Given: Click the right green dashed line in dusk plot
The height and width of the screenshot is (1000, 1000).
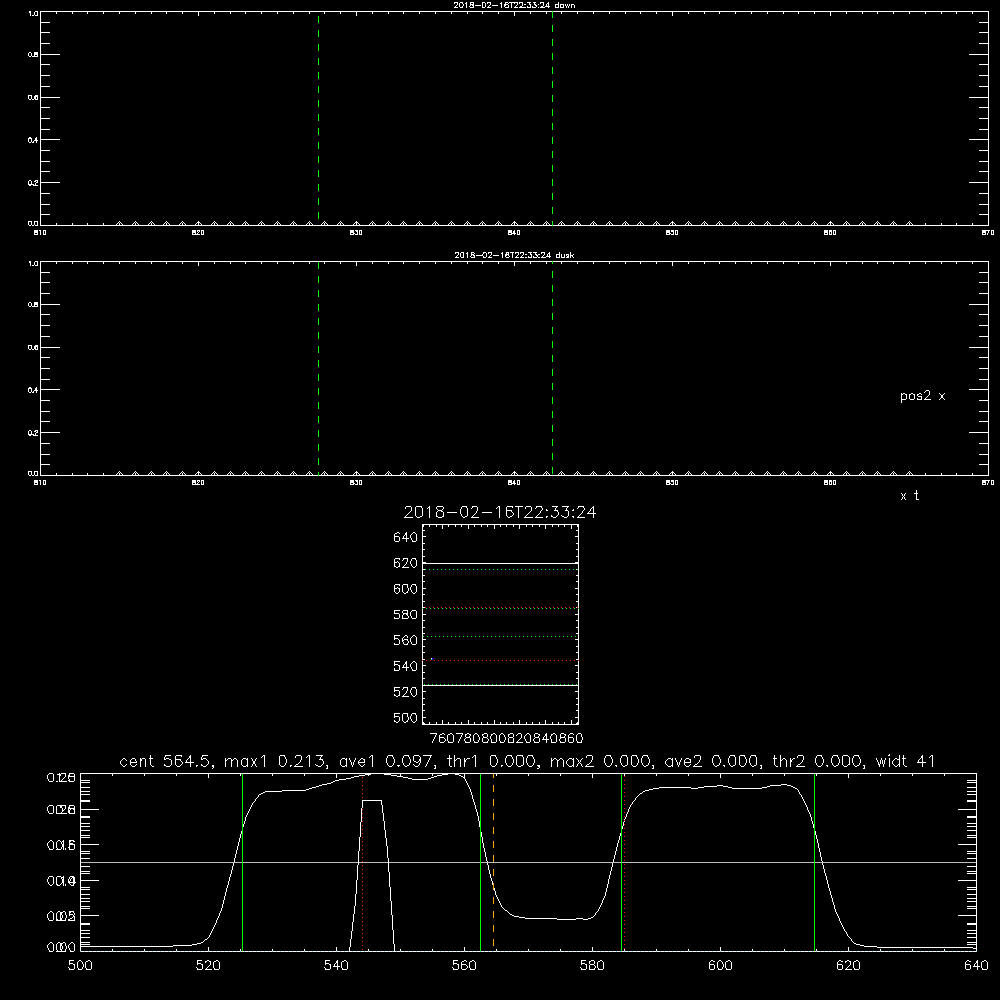Looking at the screenshot, I should [x=552, y=368].
